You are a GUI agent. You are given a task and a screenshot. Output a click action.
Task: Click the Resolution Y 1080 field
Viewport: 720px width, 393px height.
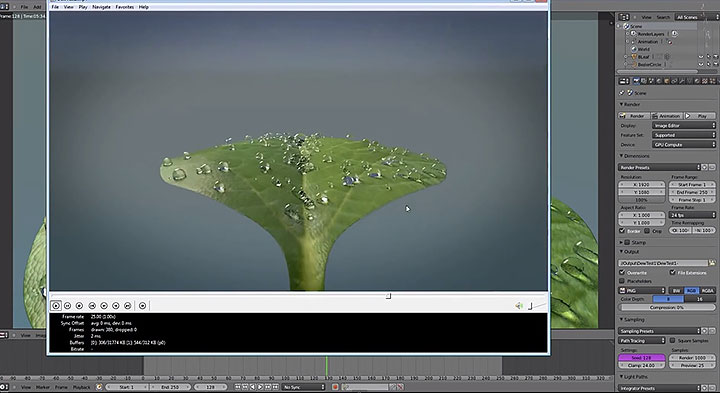pos(642,192)
